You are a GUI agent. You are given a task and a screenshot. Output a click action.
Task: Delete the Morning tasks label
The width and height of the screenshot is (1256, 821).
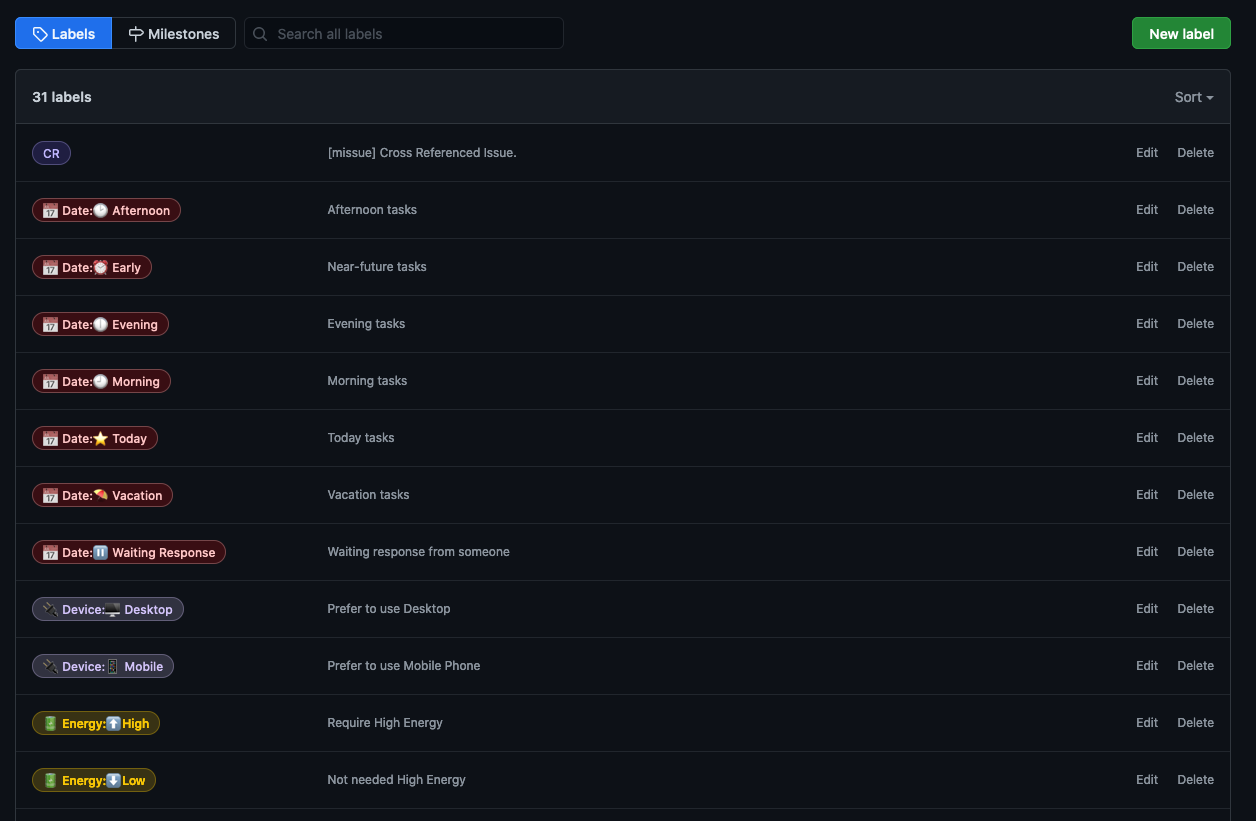tap(1195, 381)
